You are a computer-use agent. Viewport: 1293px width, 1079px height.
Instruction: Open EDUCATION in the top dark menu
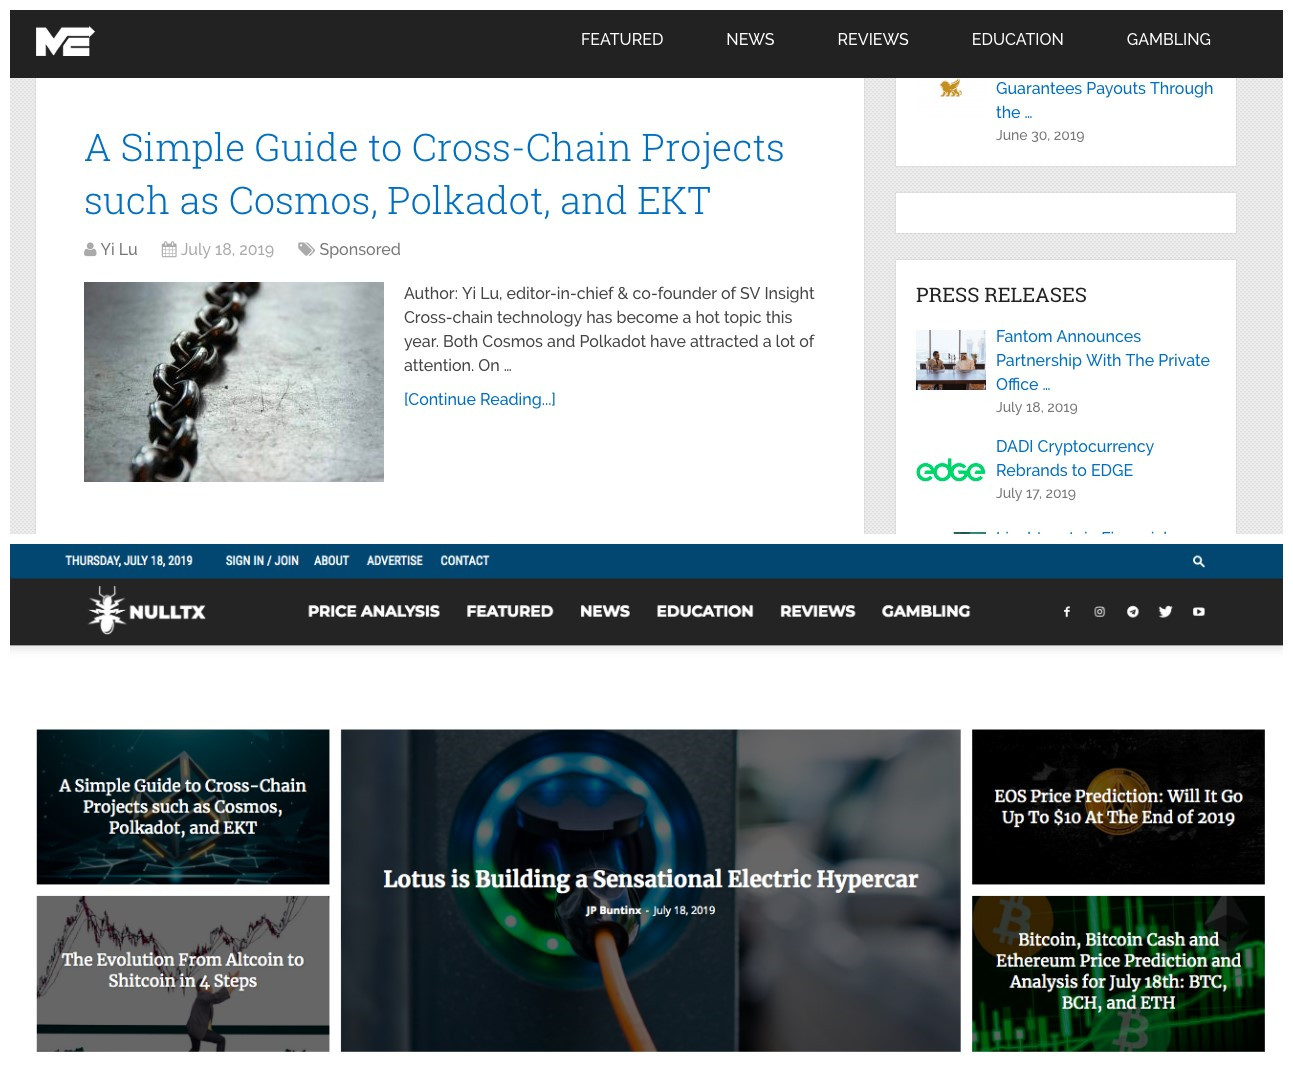[x=1017, y=40]
